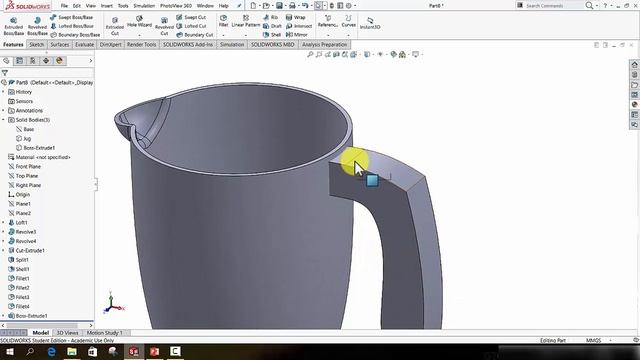
Task: Choose Swept Cut
Action: [191, 18]
